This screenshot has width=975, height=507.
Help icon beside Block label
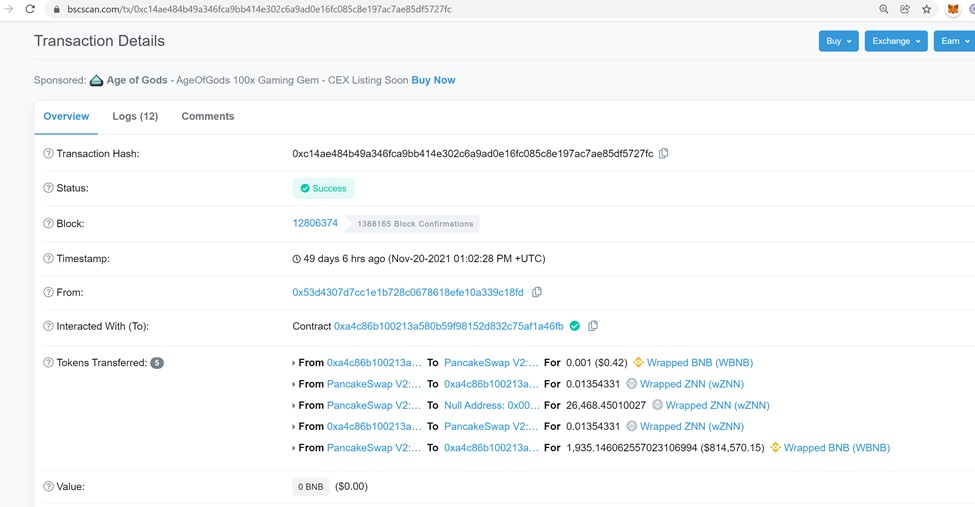point(49,223)
